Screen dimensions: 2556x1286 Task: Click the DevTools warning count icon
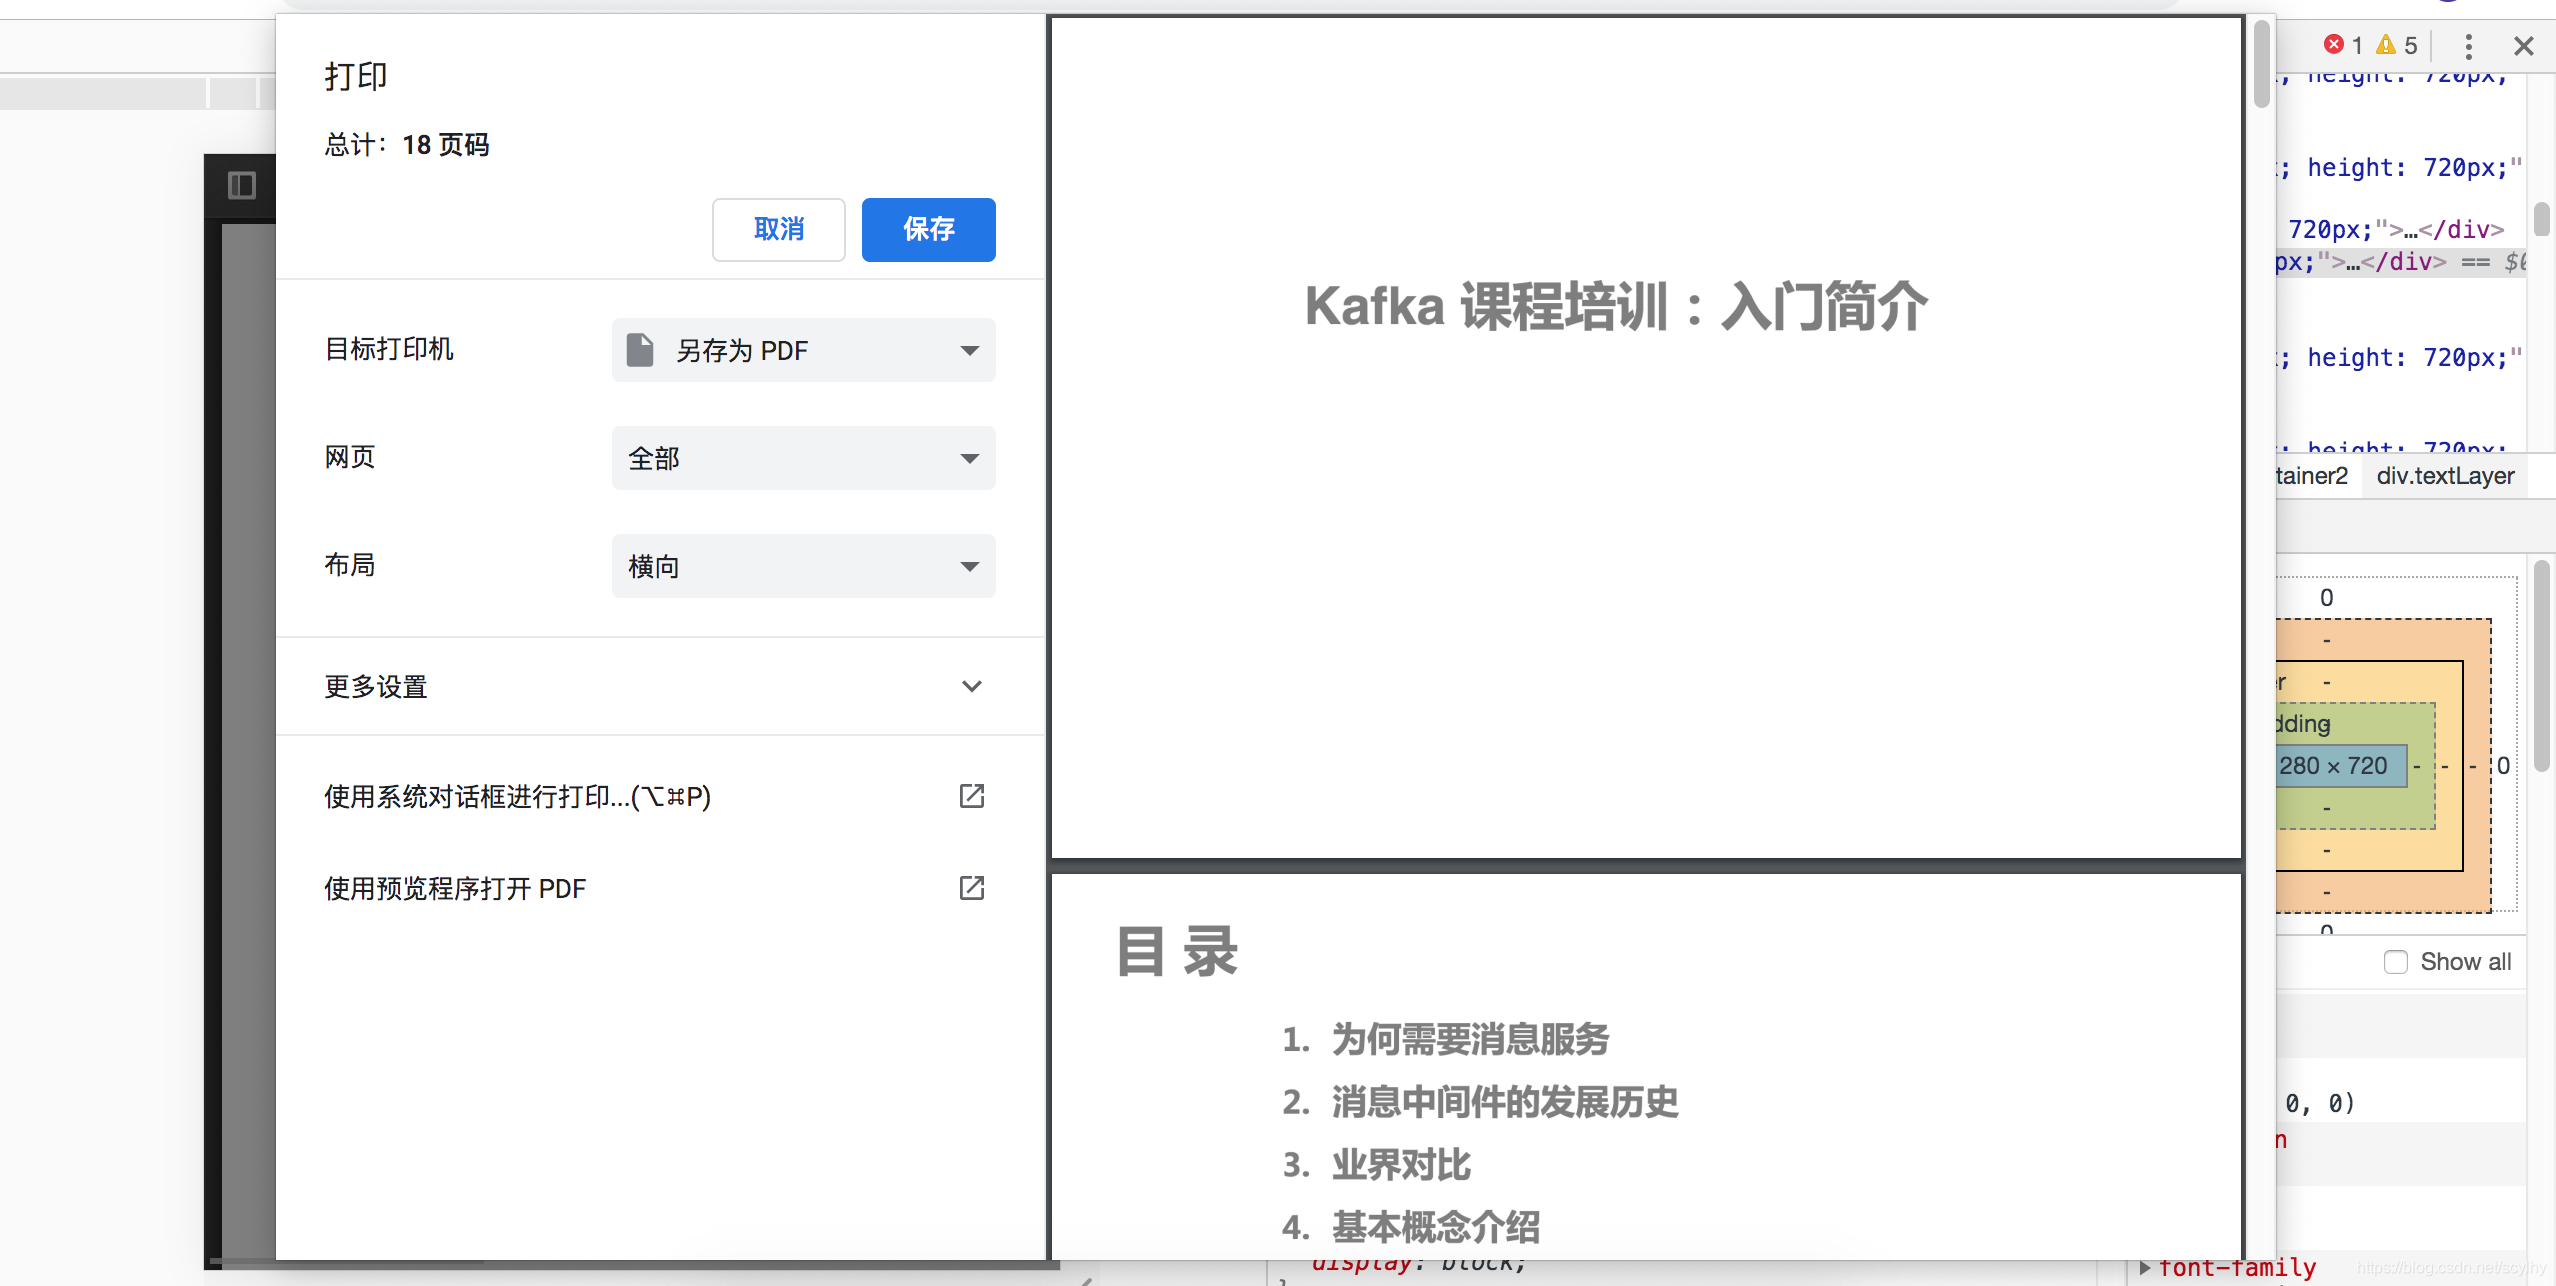point(2386,45)
